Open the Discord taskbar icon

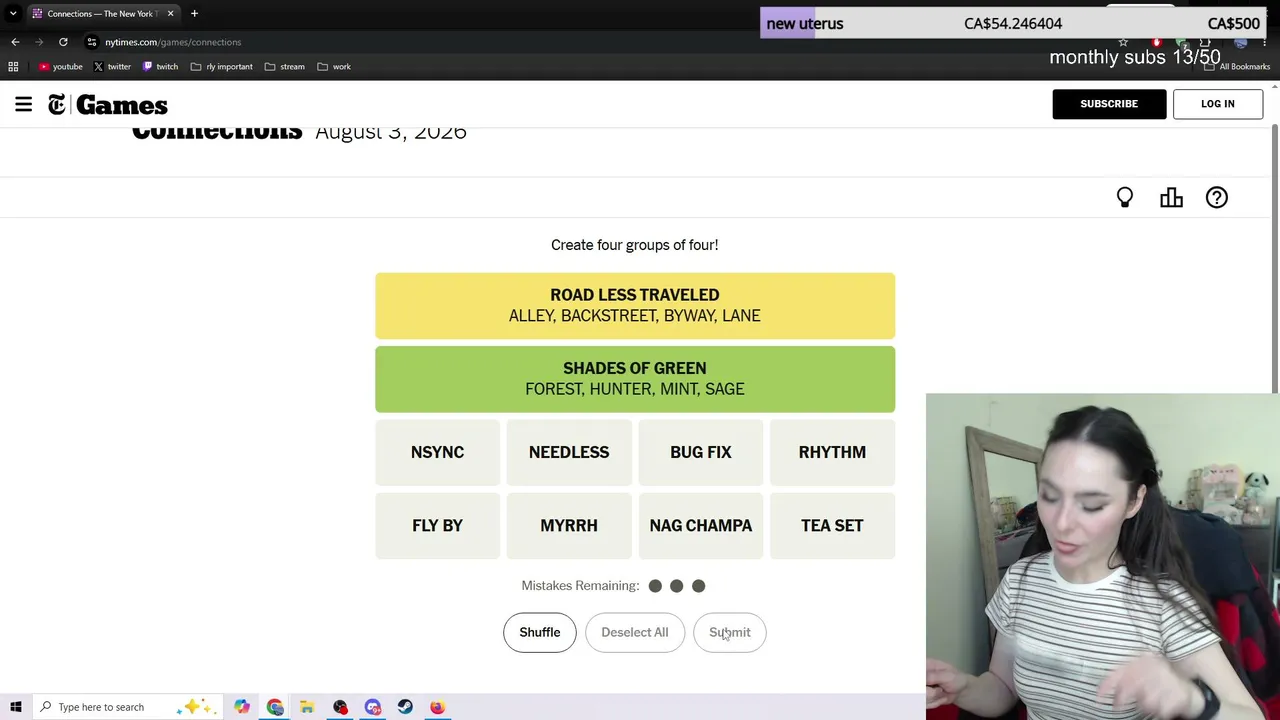pos(373,707)
